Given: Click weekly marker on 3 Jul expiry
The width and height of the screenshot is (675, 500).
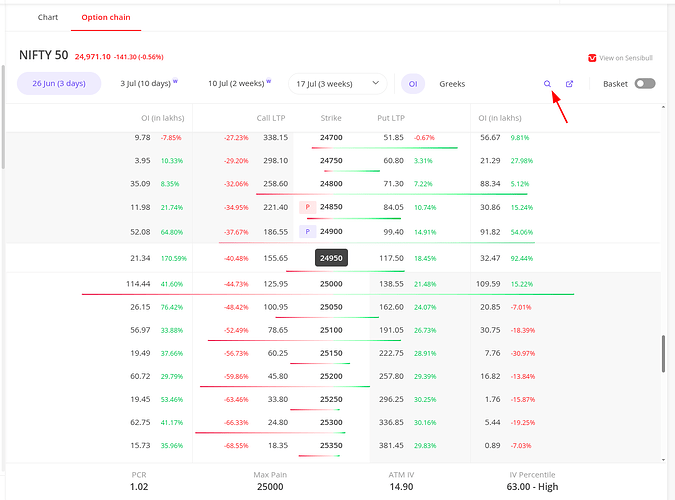Looking at the screenshot, I should [x=175, y=82].
